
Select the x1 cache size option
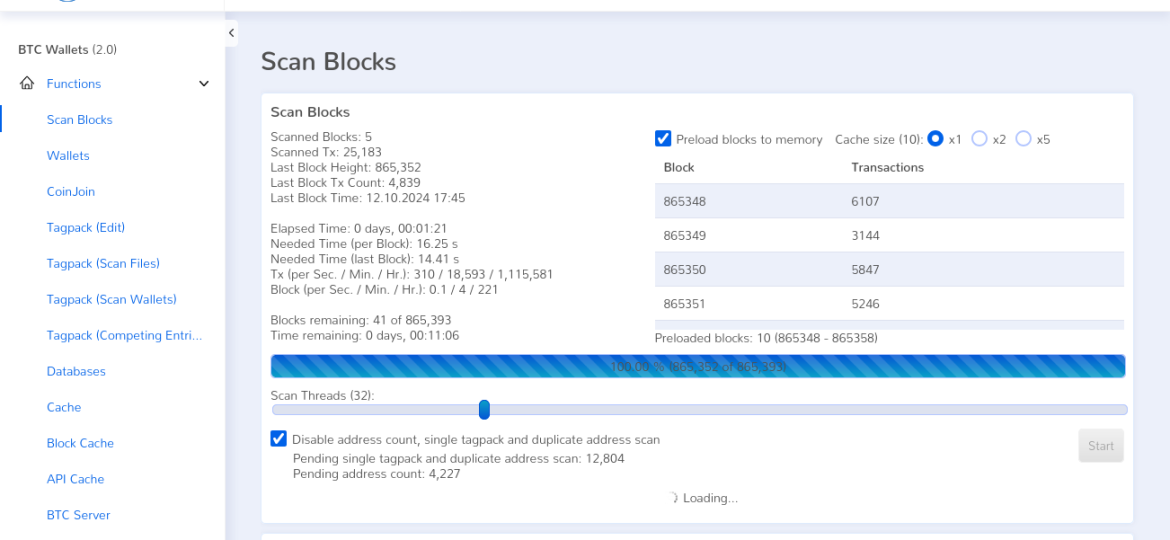(x=935, y=139)
